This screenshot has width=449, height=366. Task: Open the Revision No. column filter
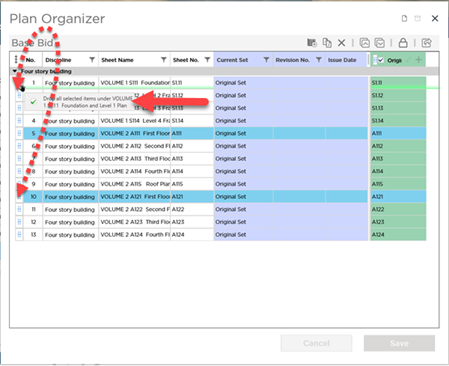(319, 60)
